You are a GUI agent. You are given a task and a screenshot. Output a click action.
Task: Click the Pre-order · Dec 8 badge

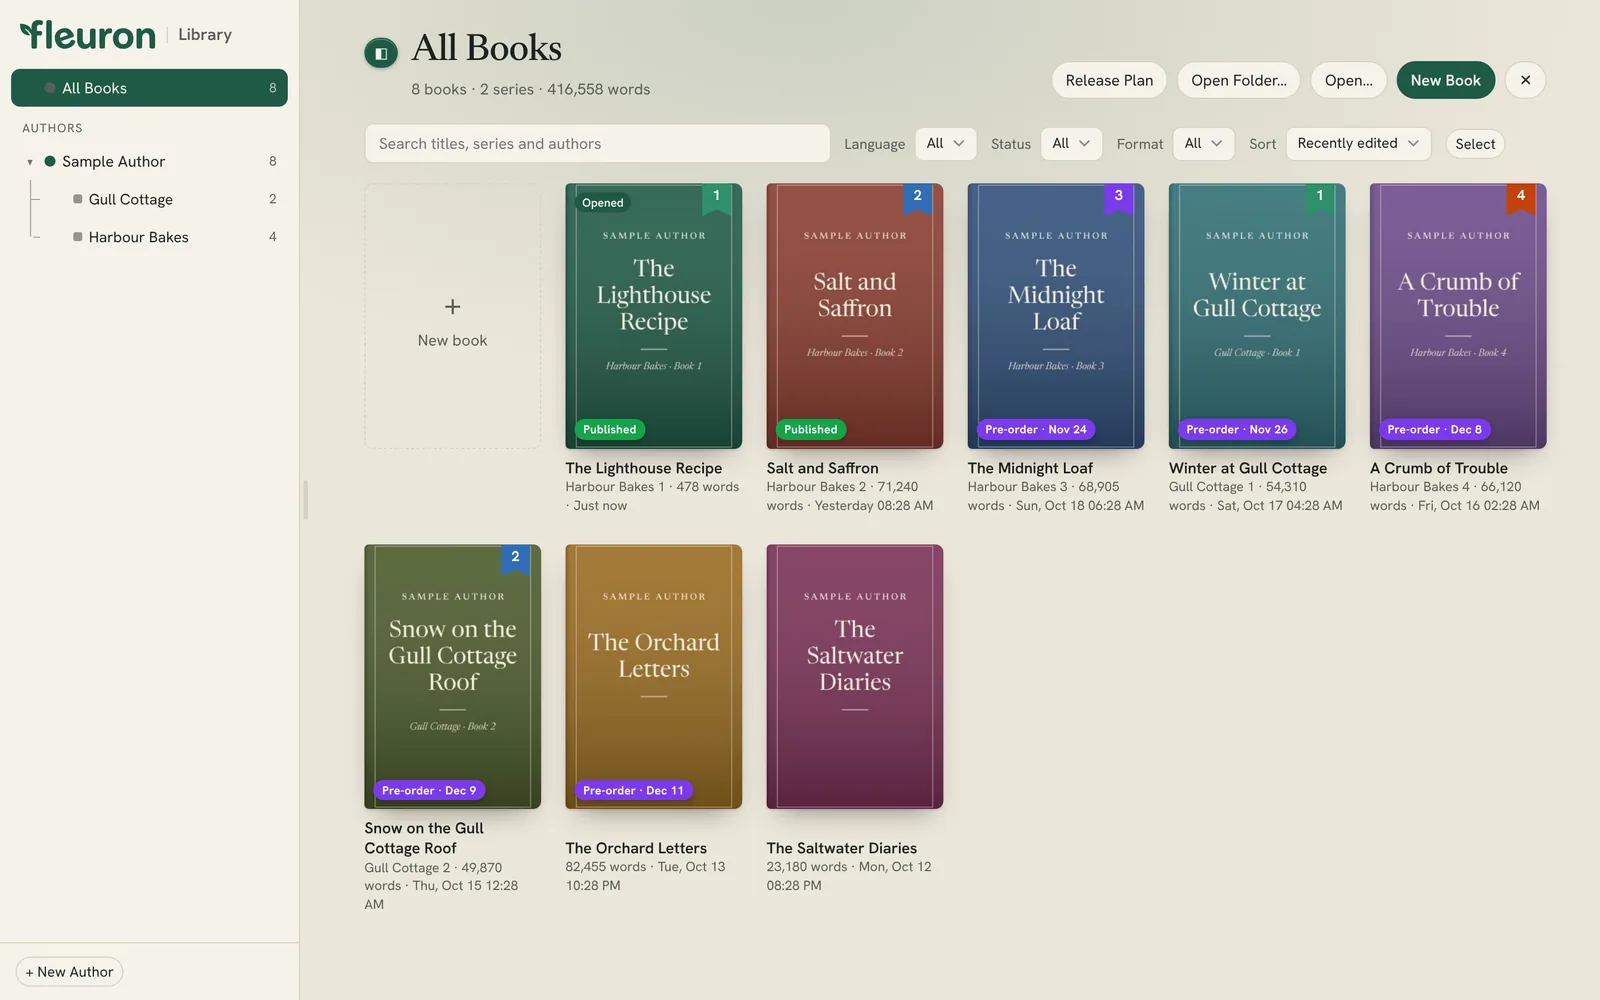[1435, 430]
